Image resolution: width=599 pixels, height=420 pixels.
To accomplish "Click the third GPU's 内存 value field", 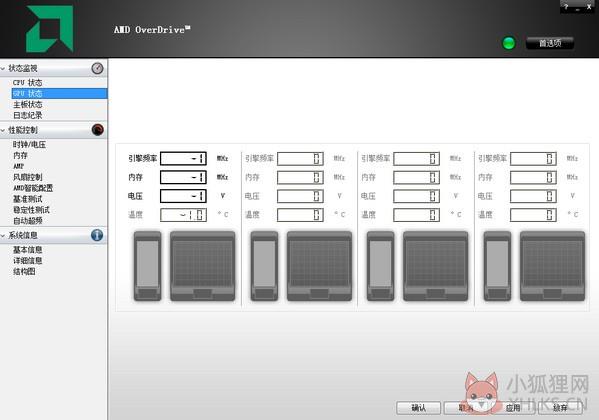I will [x=416, y=177].
